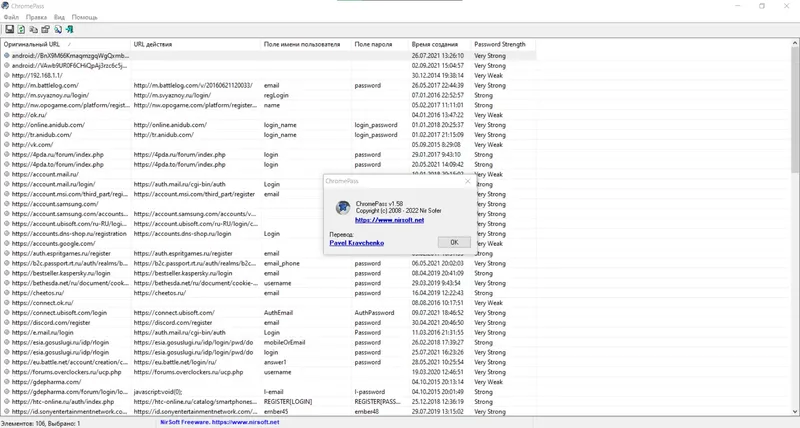
Task: Sort by the Password Strength column header
Action: pyautogui.click(x=500, y=45)
